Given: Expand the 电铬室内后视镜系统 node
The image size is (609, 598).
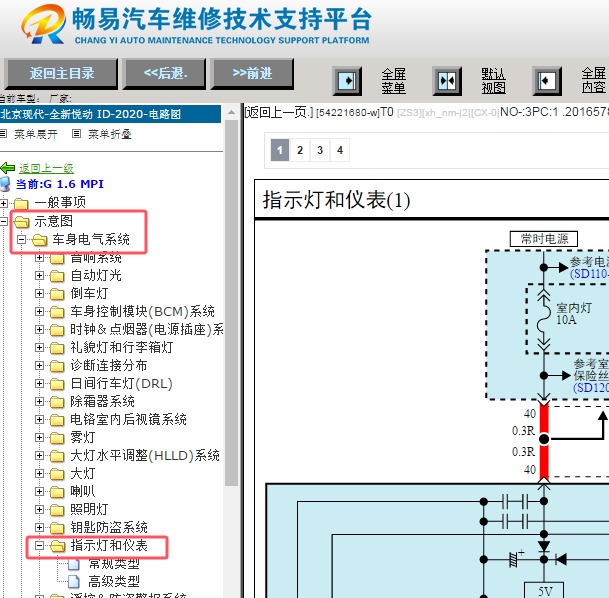Looking at the screenshot, I should point(39,419).
